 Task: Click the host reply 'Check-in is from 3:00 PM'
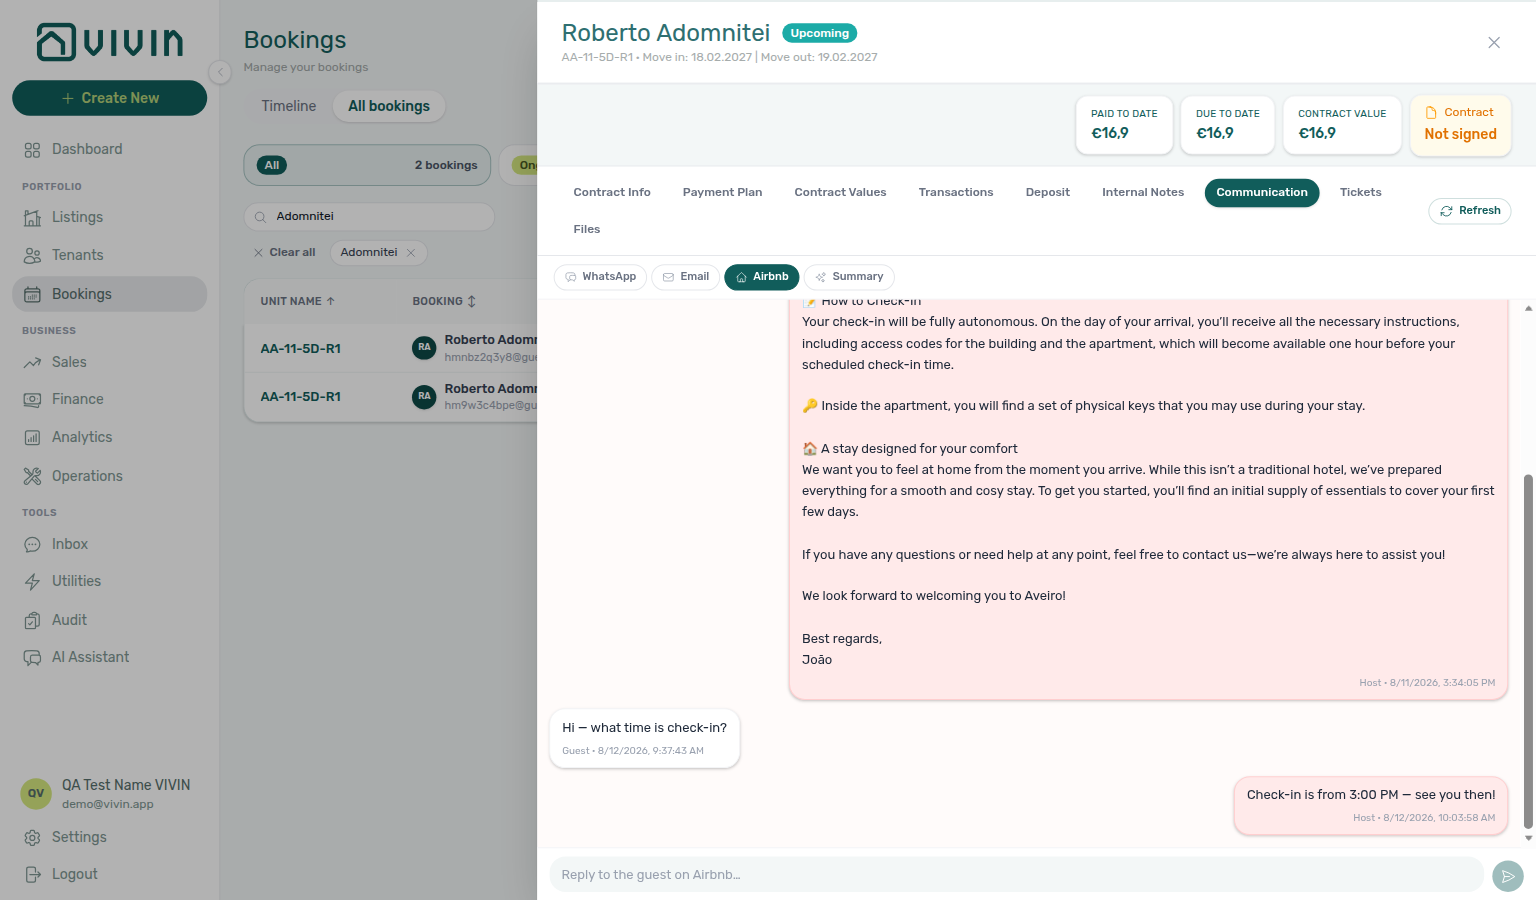pos(1371,806)
